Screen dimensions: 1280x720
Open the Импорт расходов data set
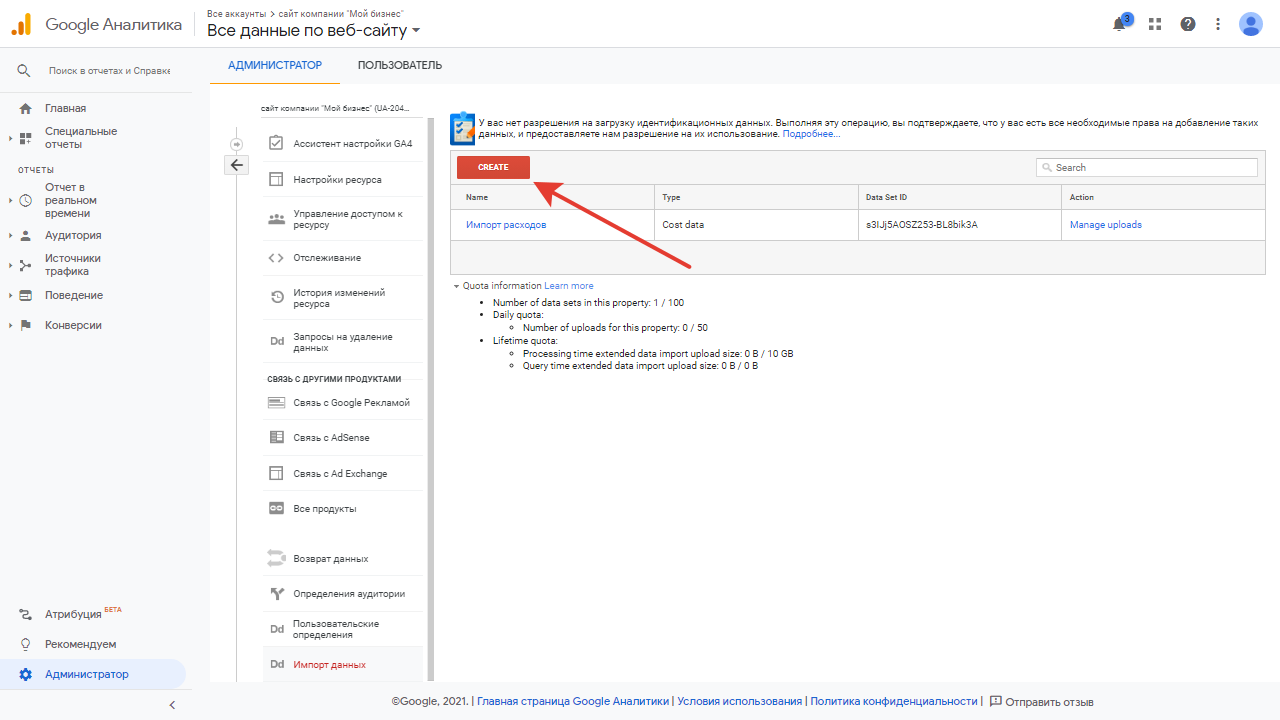[x=506, y=225]
